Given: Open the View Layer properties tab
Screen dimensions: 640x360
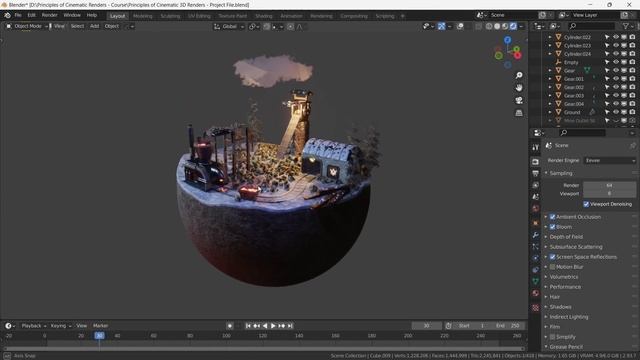Looking at the screenshot, I should pyautogui.click(x=536, y=185).
